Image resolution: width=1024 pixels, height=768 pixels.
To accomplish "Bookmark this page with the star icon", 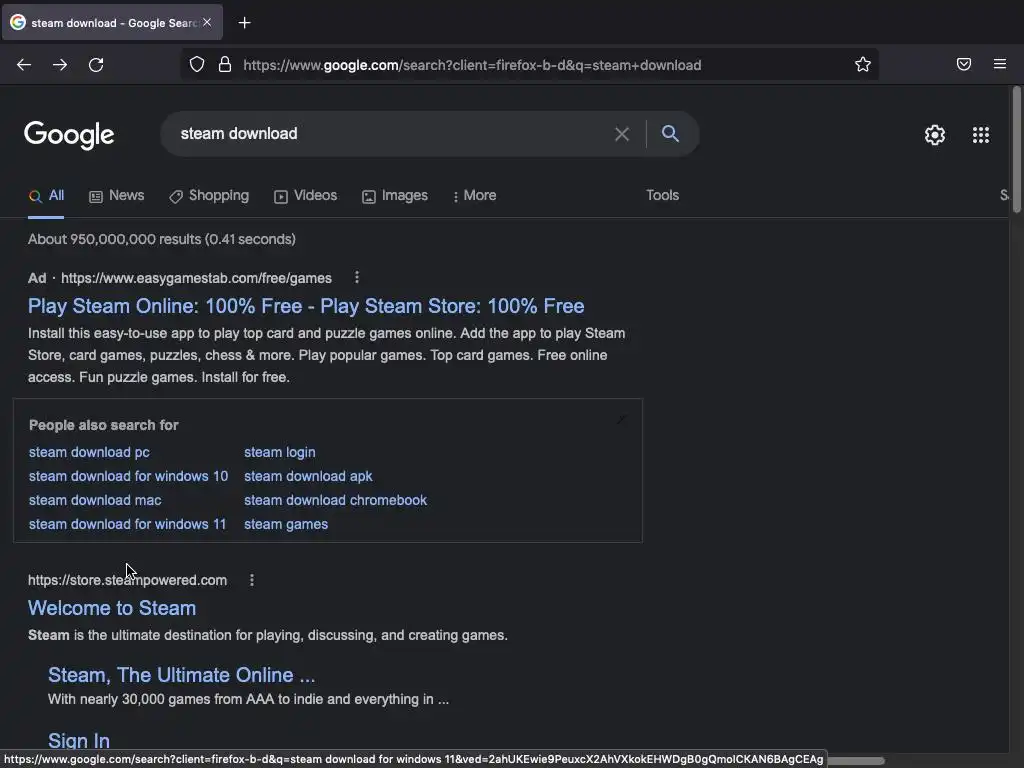I will click(x=863, y=64).
